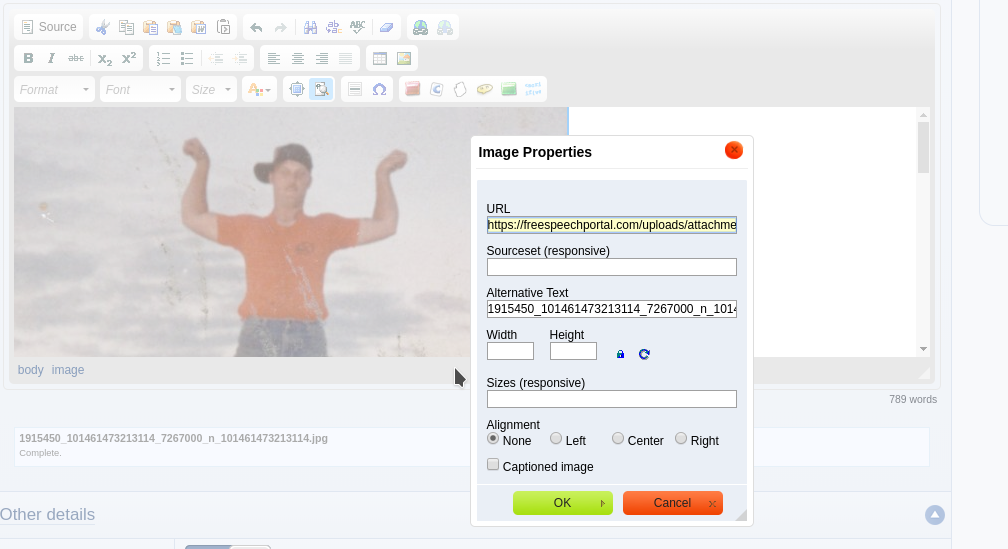Viewport: 1008px width, 549px height.
Task: Click the Bold formatting icon
Action: point(28,58)
